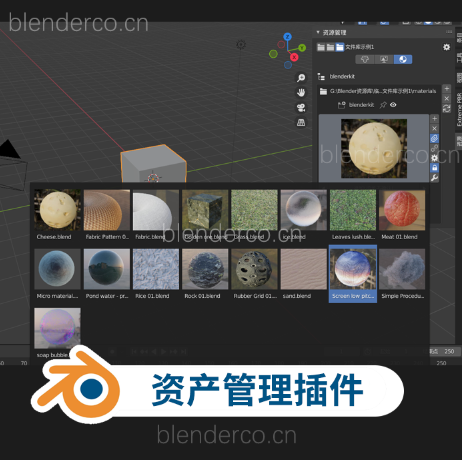Pick the Golden ore.blend cube thumbnail
The height and width of the screenshot is (460, 462).
coord(205,210)
